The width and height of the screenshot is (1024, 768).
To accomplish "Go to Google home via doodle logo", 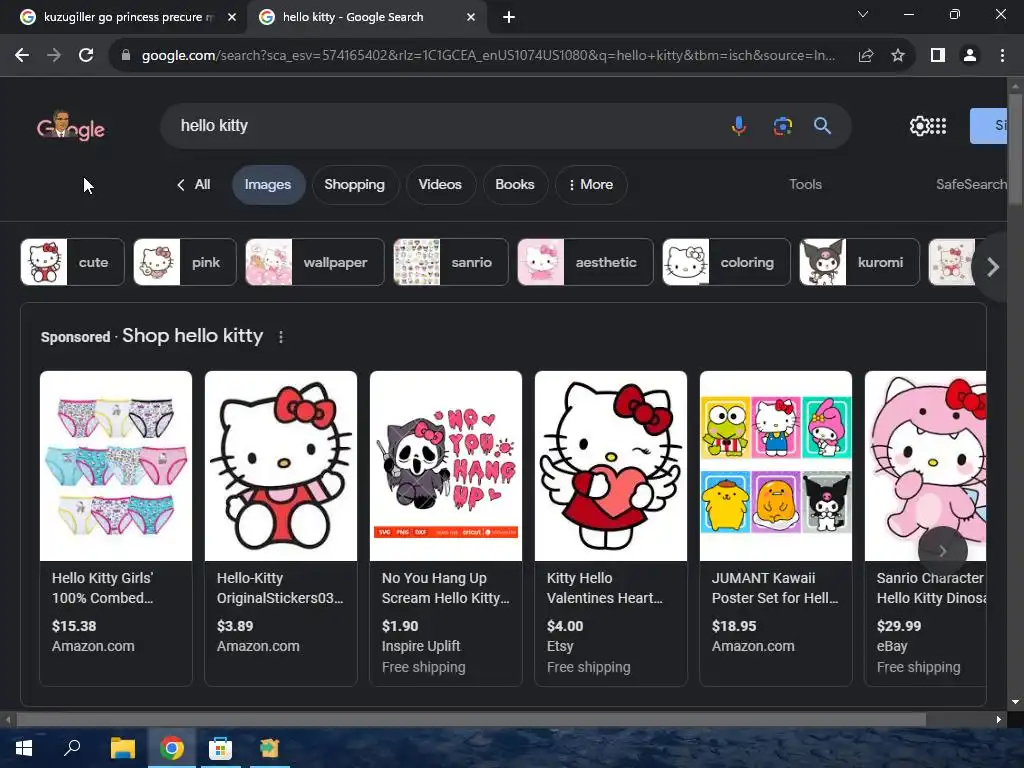I will tap(71, 125).
